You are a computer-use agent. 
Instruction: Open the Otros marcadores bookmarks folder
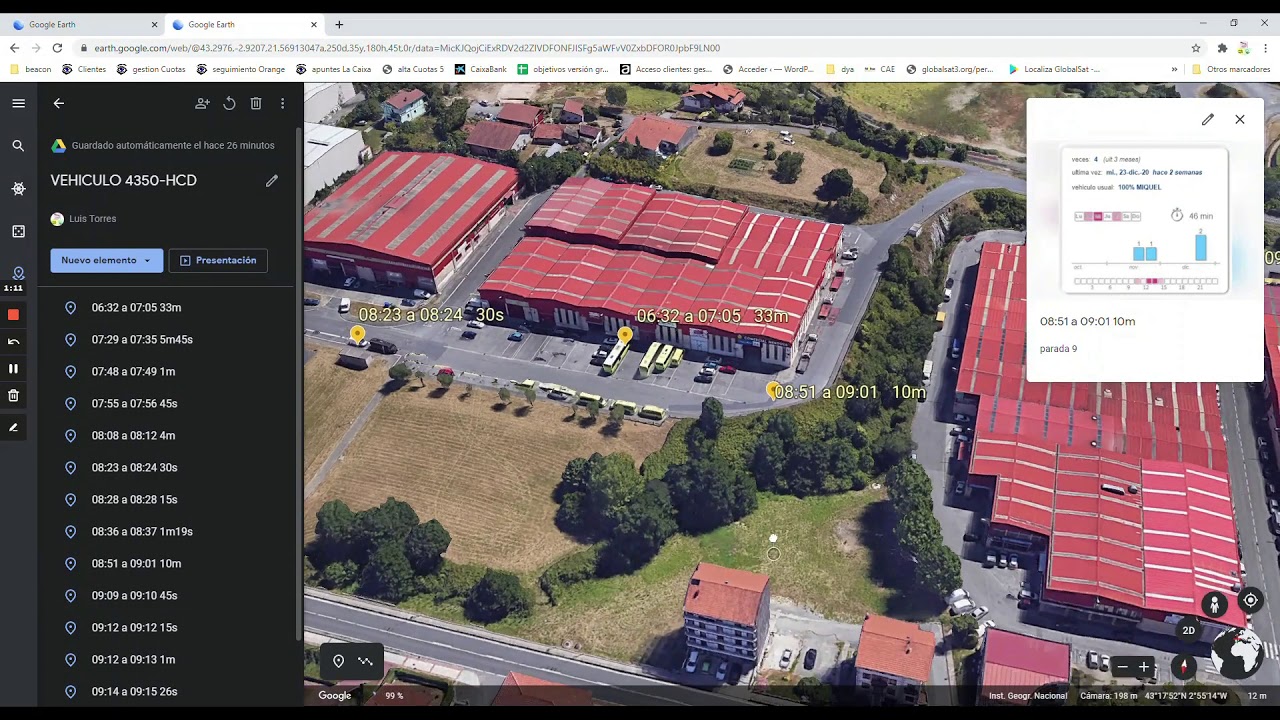point(1231,70)
